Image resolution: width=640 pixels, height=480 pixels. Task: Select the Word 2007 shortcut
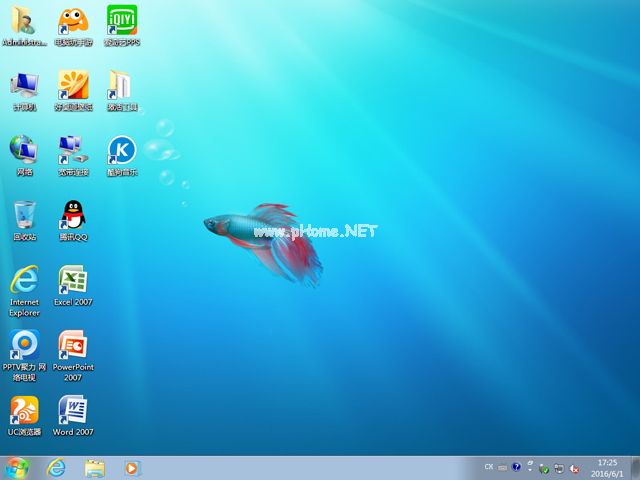[x=73, y=409]
